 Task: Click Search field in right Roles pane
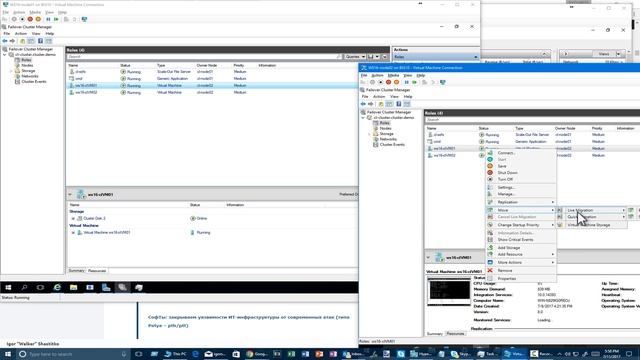click(x=532, y=120)
